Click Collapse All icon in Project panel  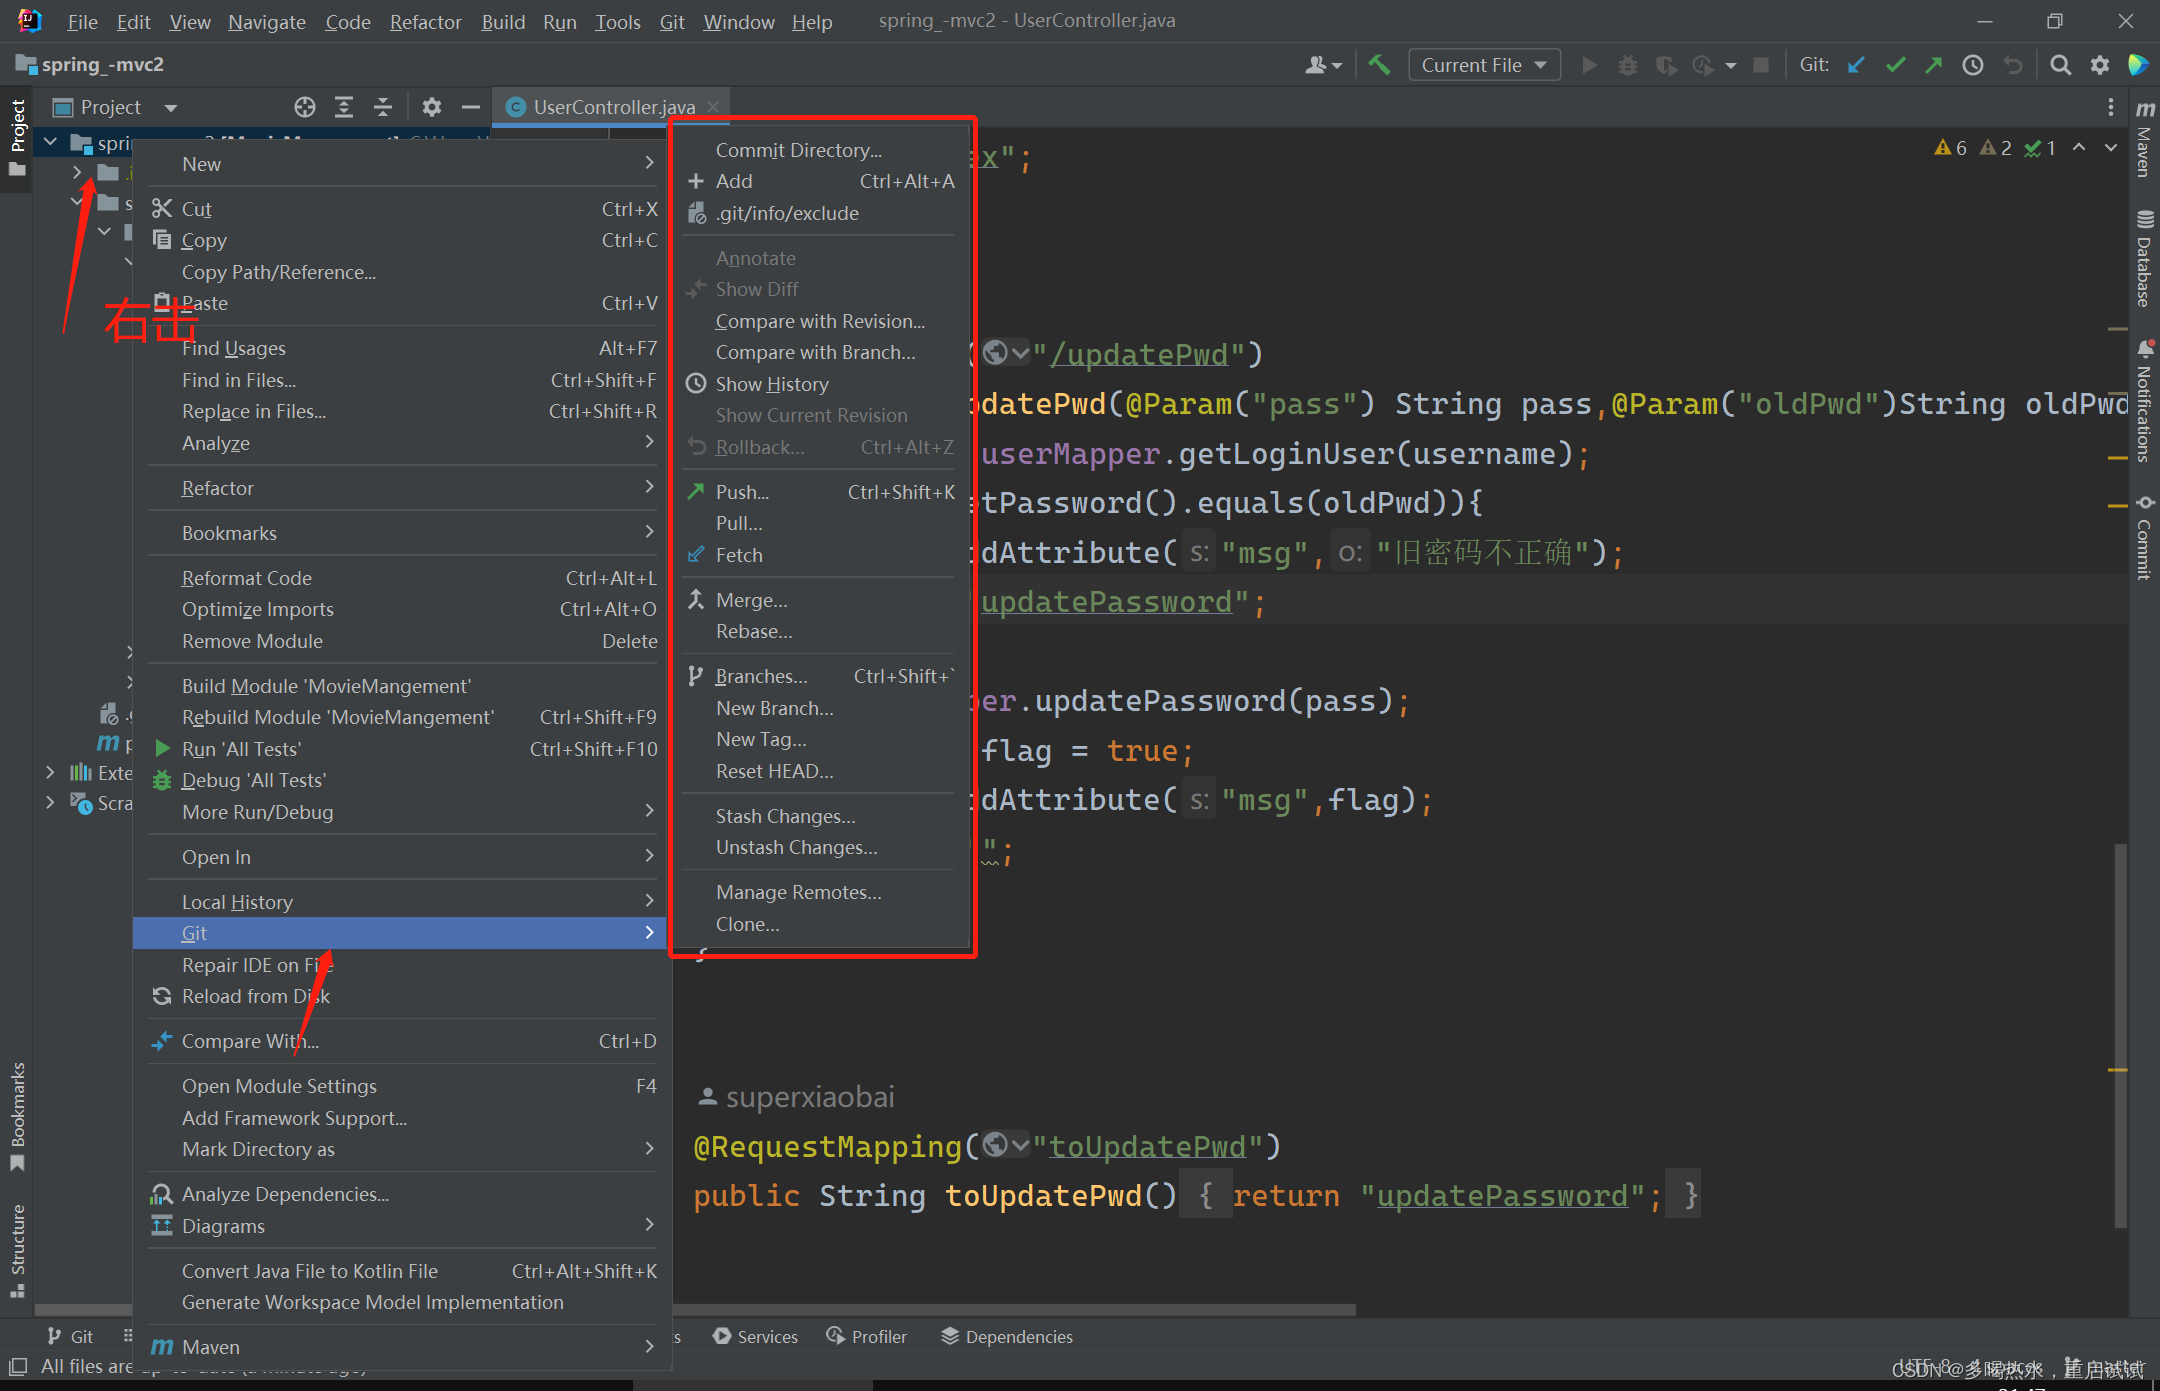click(x=383, y=107)
